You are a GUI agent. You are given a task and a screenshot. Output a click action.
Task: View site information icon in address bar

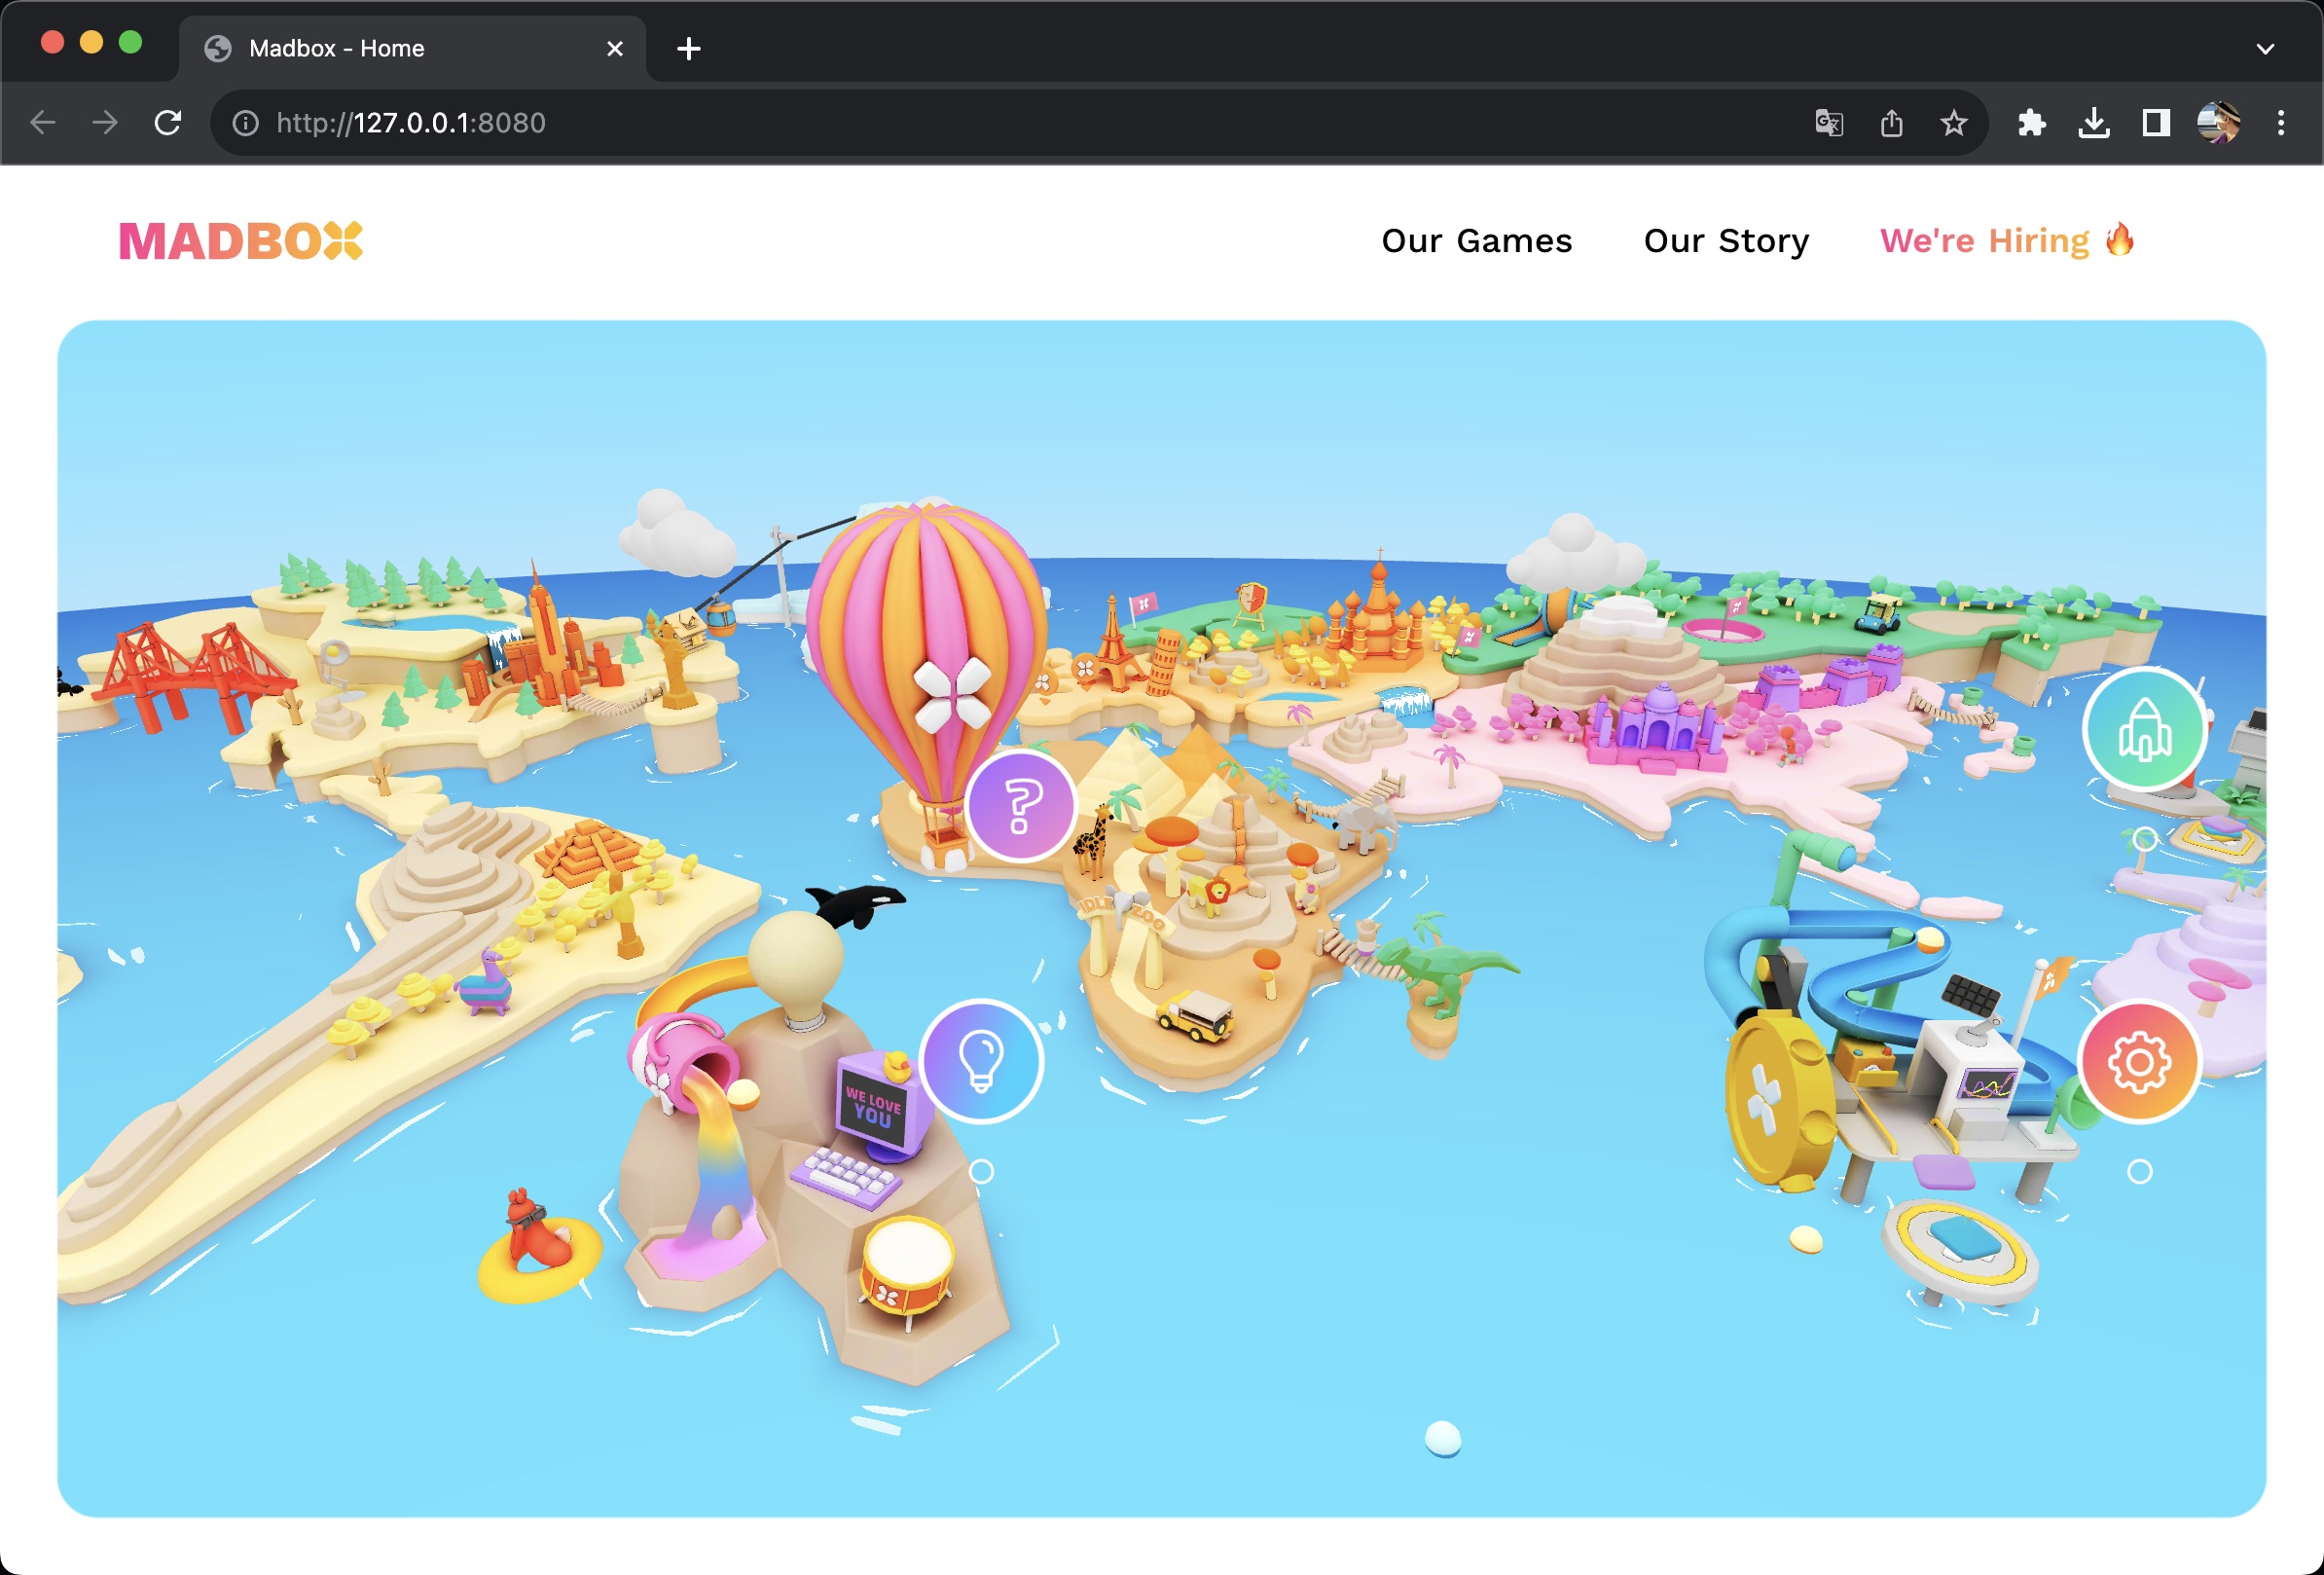click(245, 123)
